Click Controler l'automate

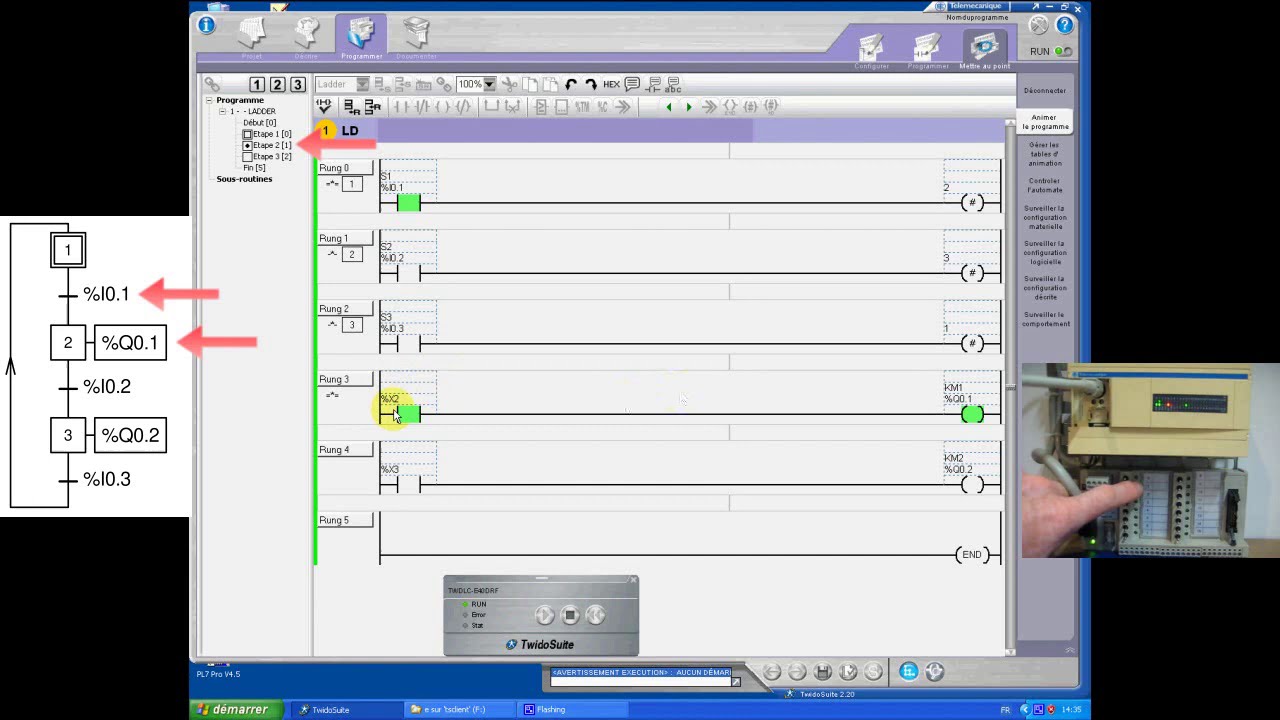(1045, 185)
